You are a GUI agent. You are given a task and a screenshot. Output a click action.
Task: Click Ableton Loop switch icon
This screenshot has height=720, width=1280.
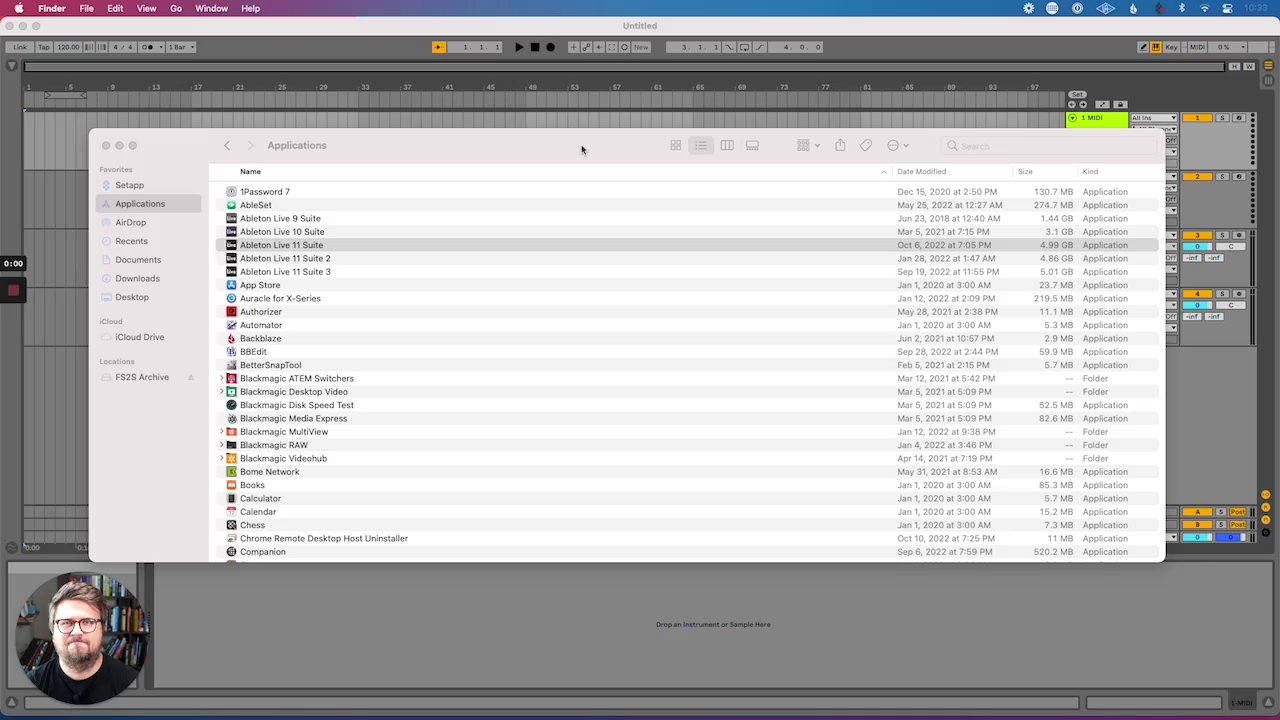744,47
